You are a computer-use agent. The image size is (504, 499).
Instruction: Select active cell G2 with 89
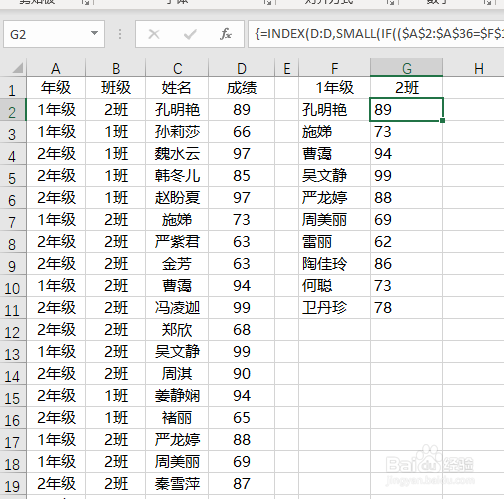pos(406,109)
